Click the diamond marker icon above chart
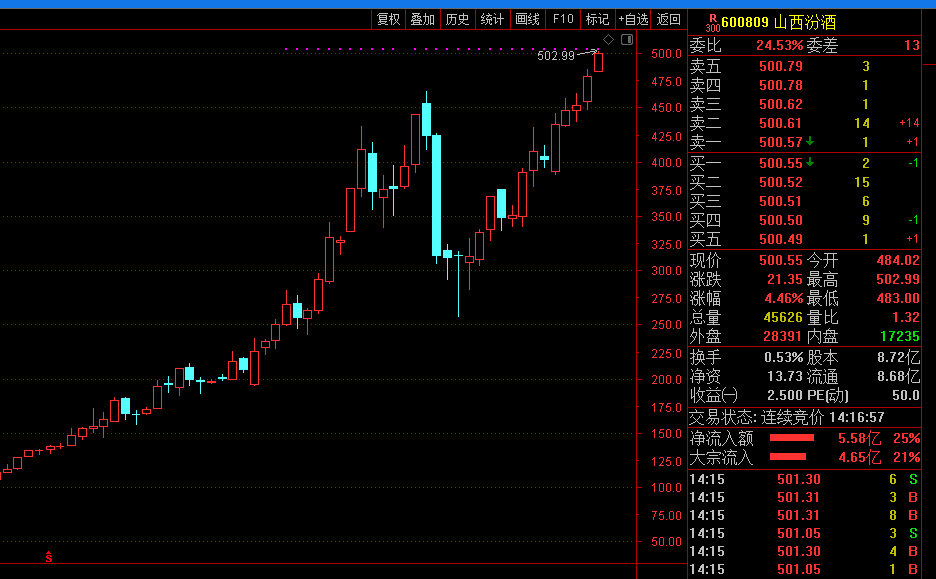The height and width of the screenshot is (579, 936). tap(608, 39)
